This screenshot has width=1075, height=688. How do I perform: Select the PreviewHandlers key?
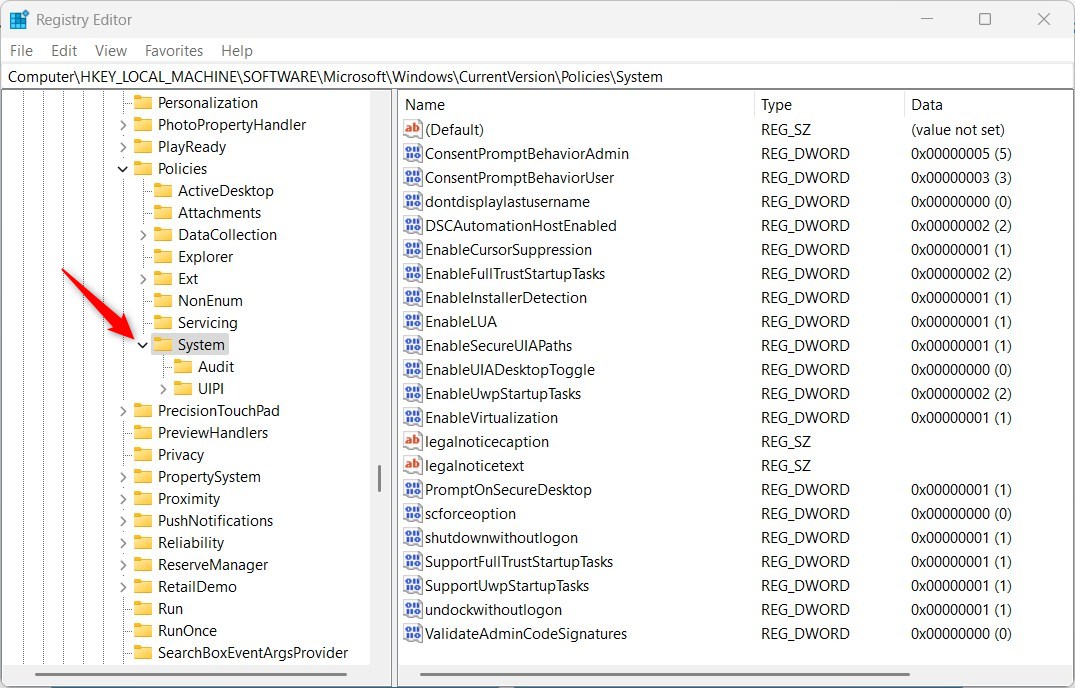click(x=213, y=432)
